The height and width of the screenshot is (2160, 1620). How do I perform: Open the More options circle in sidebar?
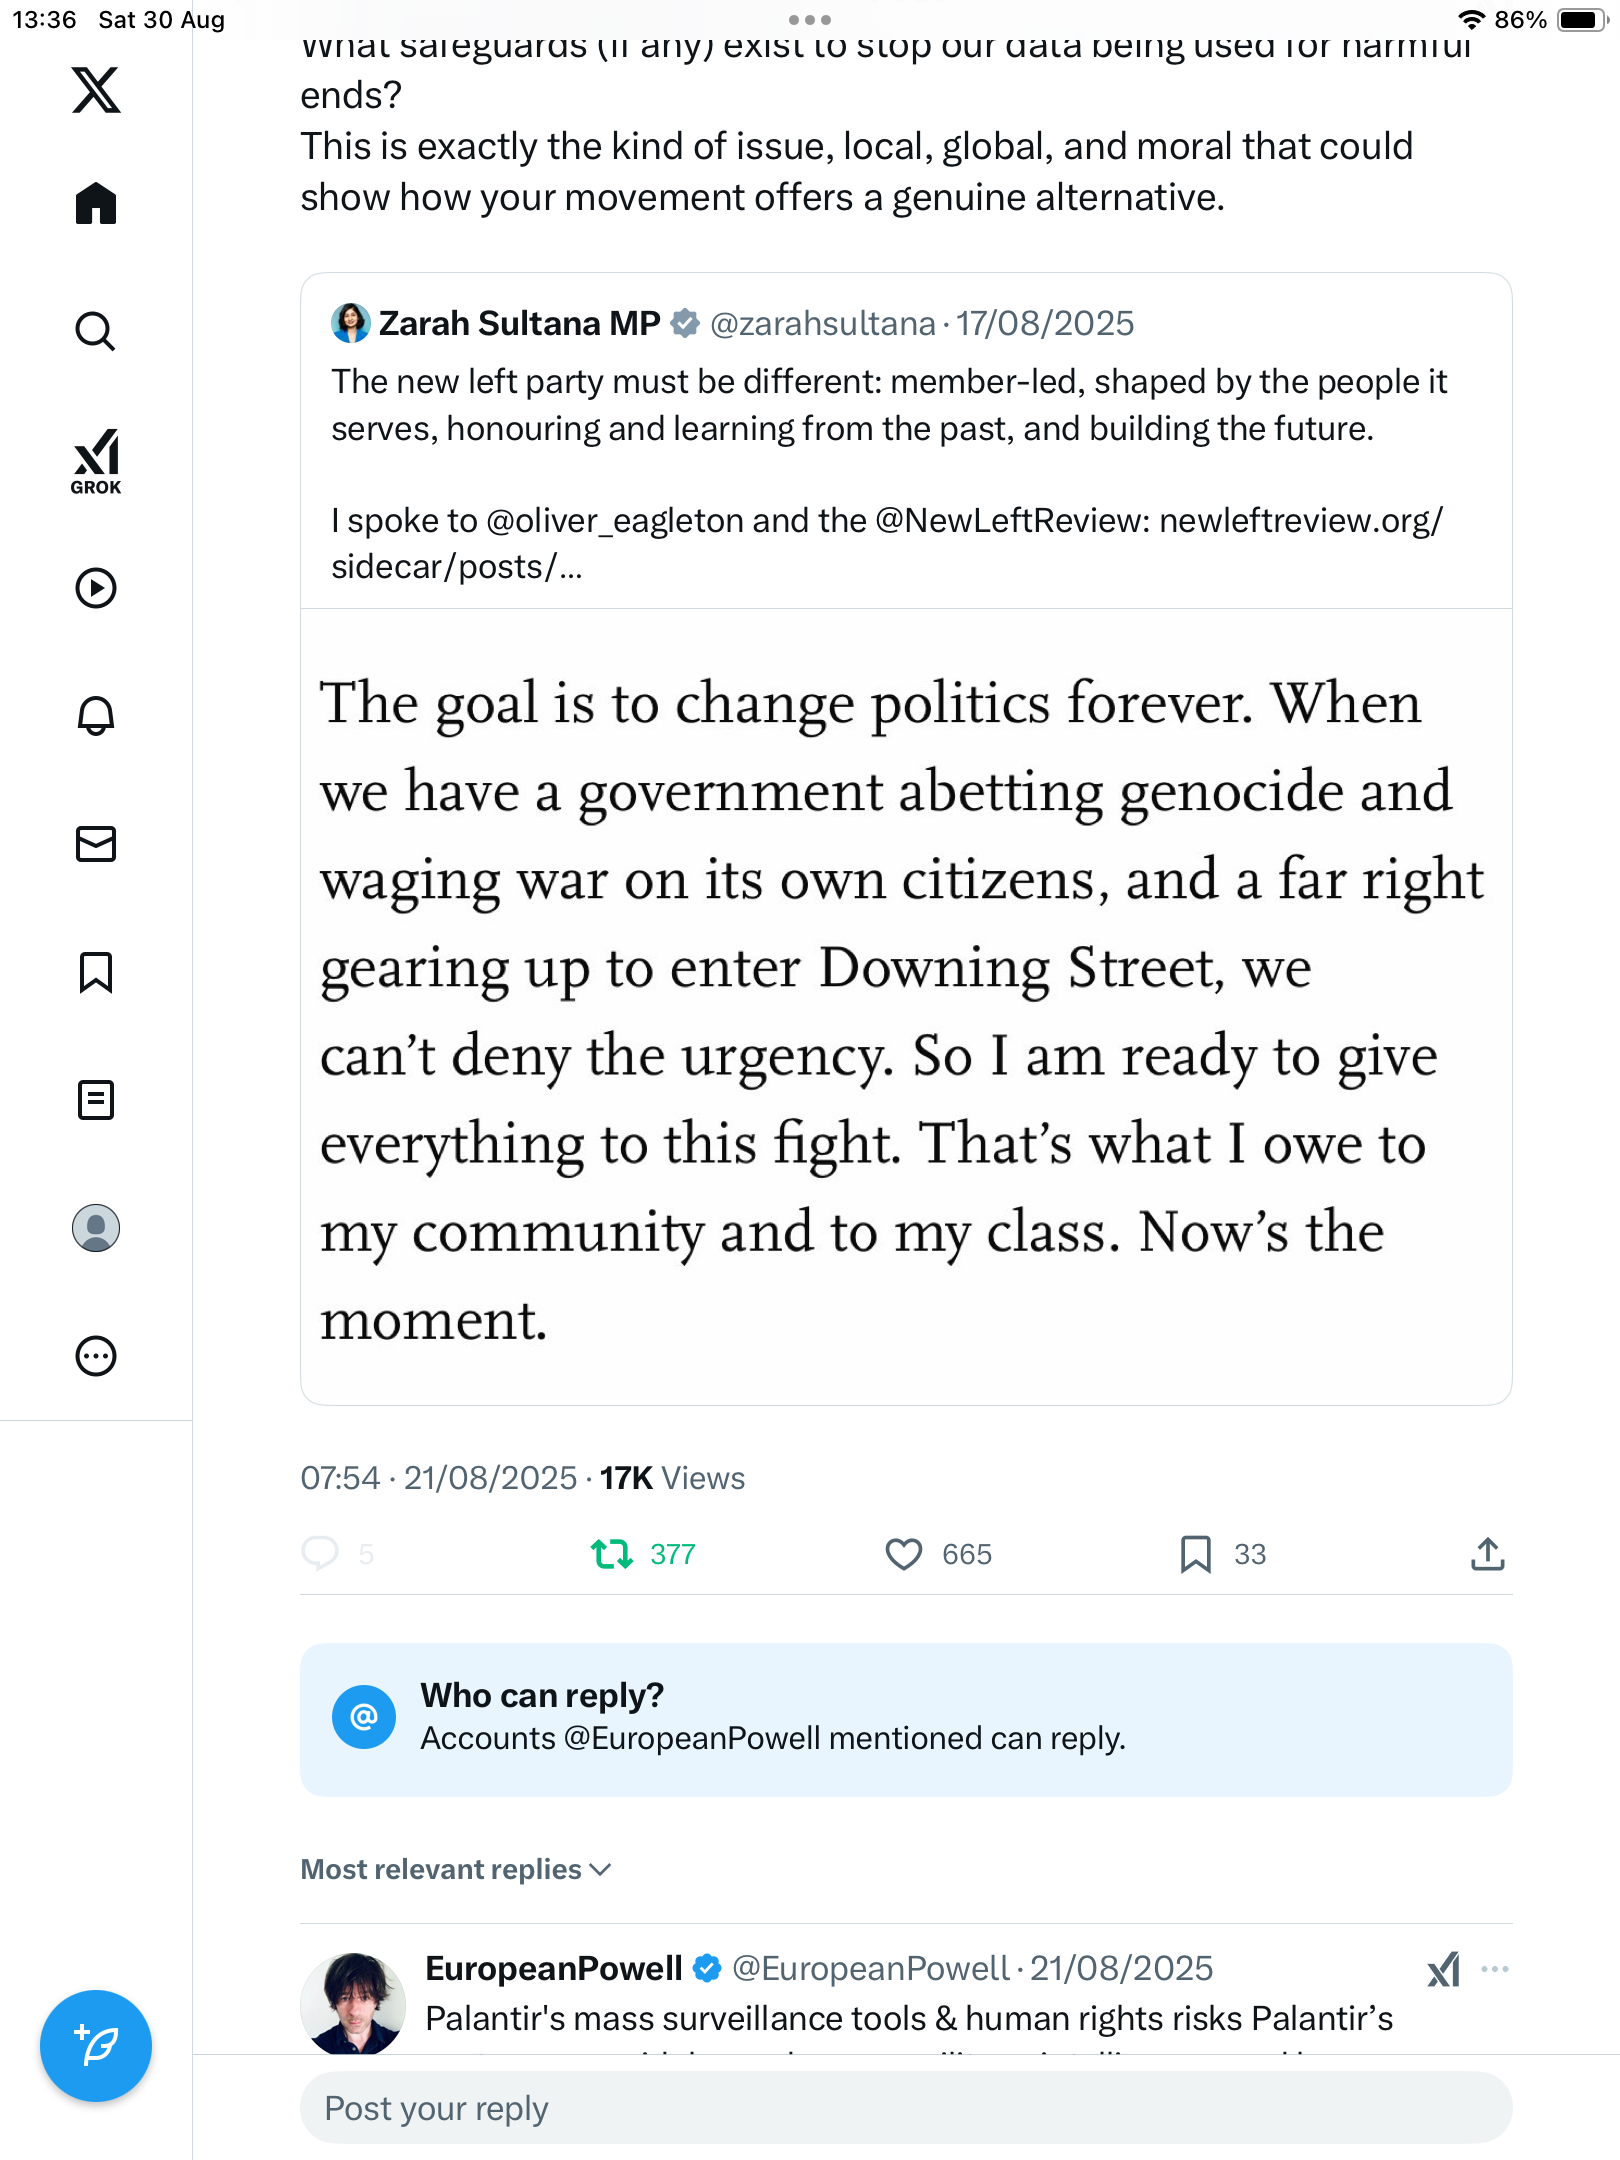coord(96,1356)
